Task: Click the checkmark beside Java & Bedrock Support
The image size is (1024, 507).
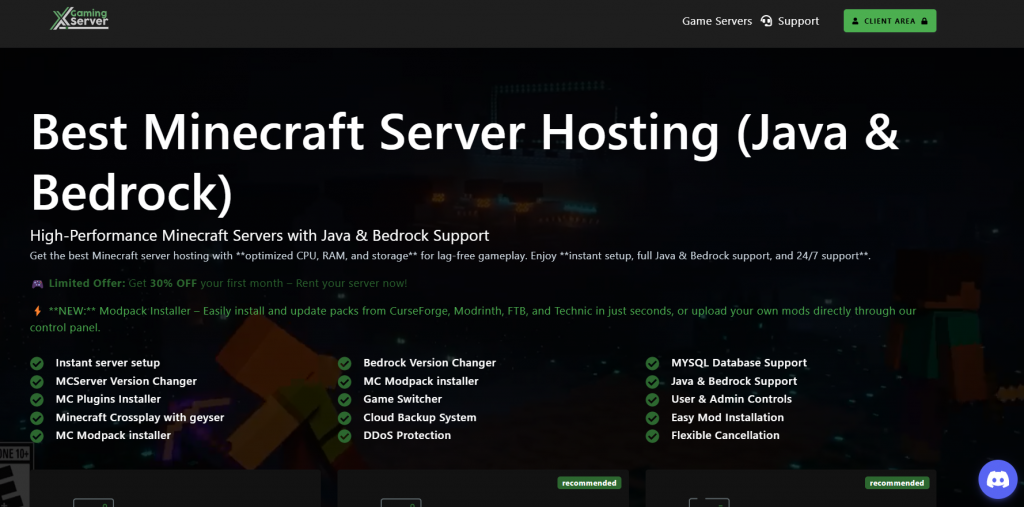Action: click(652, 382)
